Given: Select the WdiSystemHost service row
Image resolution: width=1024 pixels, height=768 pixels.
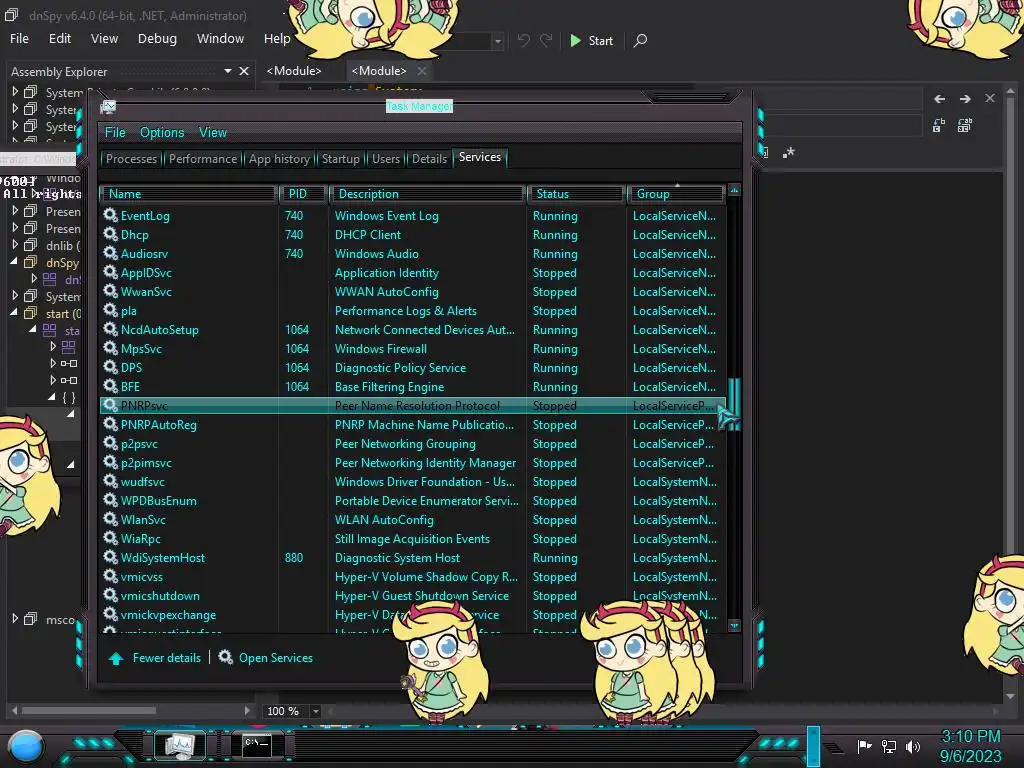Looking at the screenshot, I should pyautogui.click(x=412, y=558).
